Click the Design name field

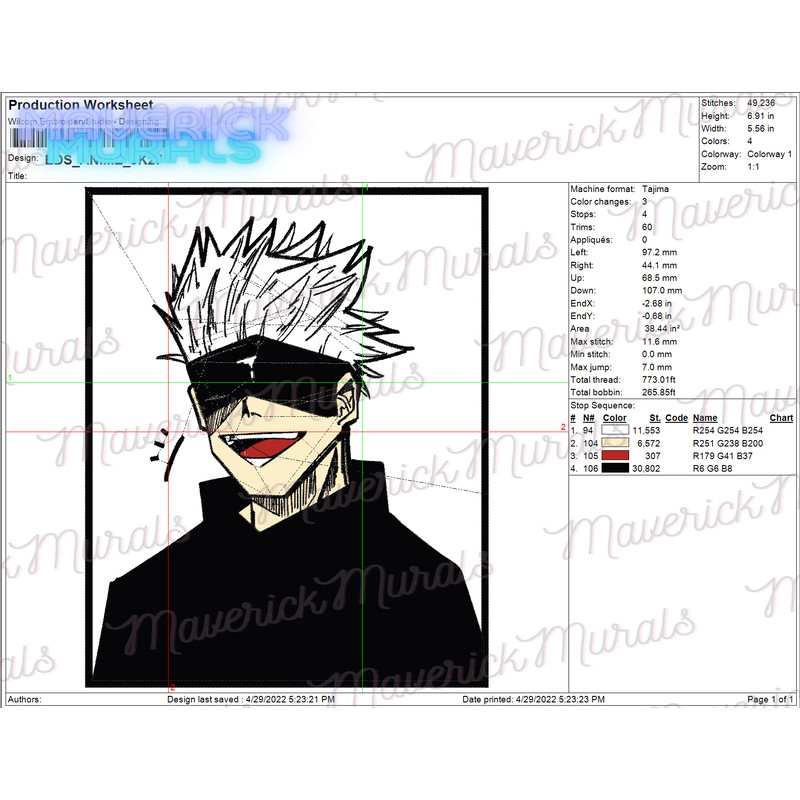coord(110,157)
